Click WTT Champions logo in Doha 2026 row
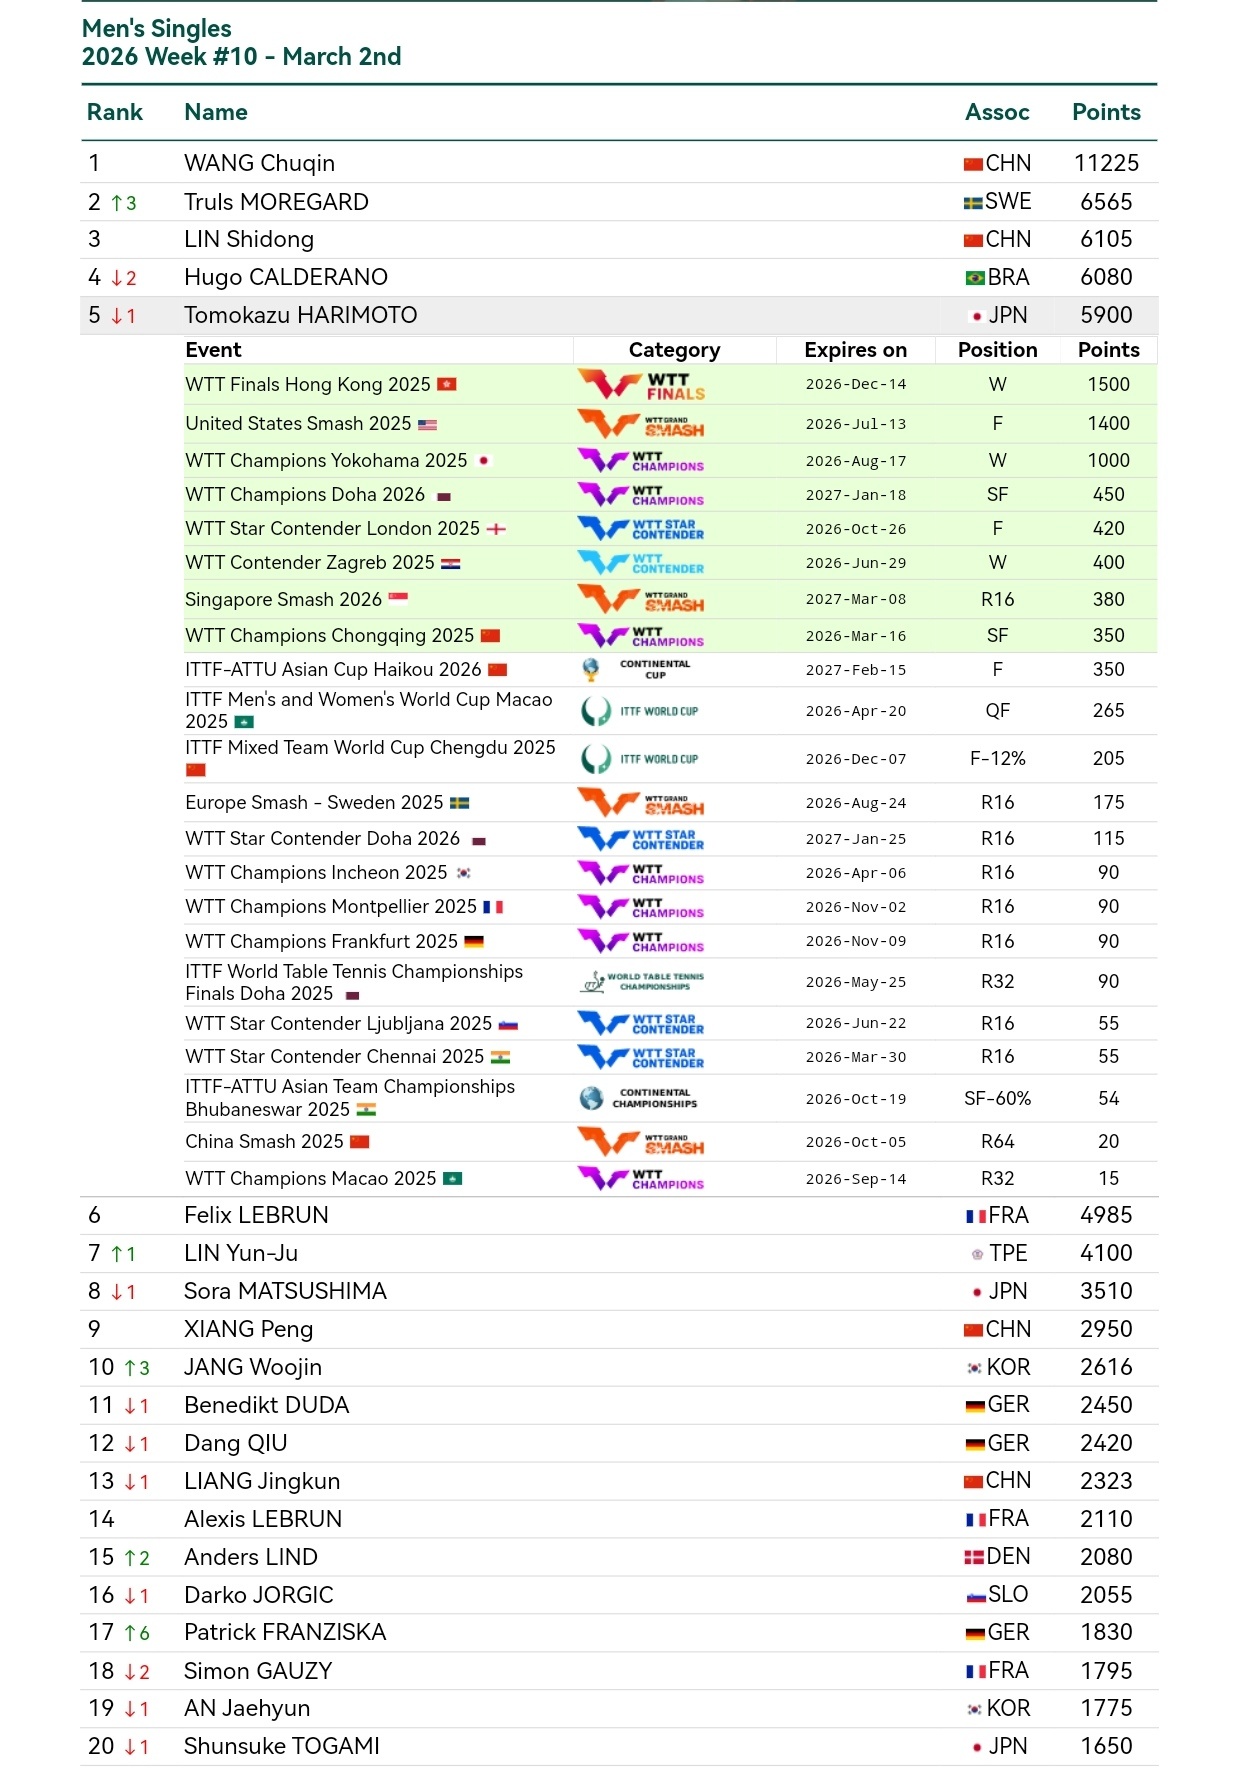This screenshot has height=1772, width=1236. click(x=641, y=495)
